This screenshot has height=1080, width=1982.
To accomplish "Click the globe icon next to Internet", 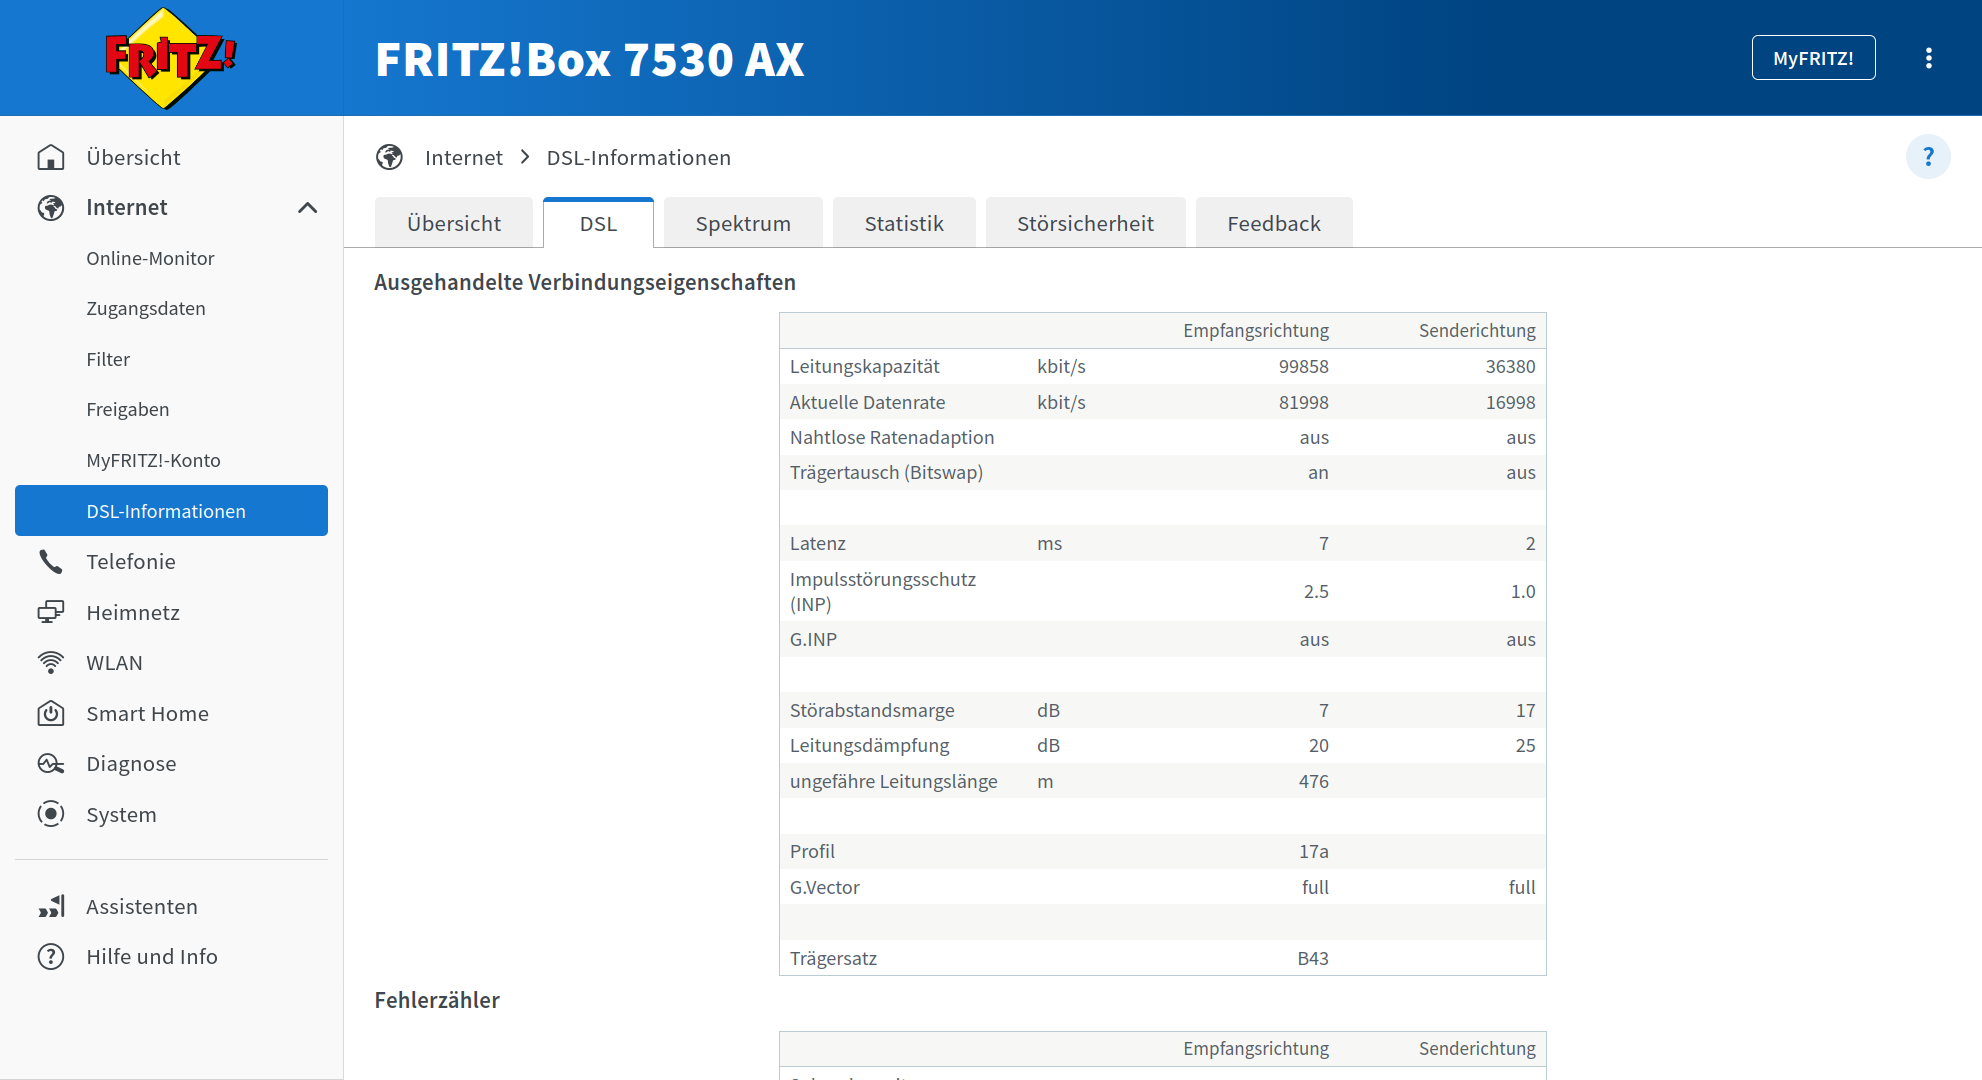I will pos(51,208).
